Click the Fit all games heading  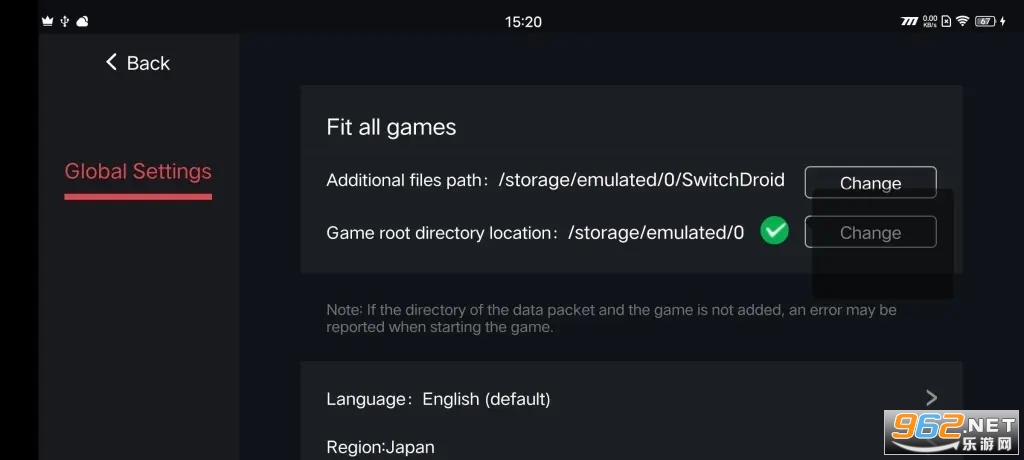pyautogui.click(x=391, y=127)
